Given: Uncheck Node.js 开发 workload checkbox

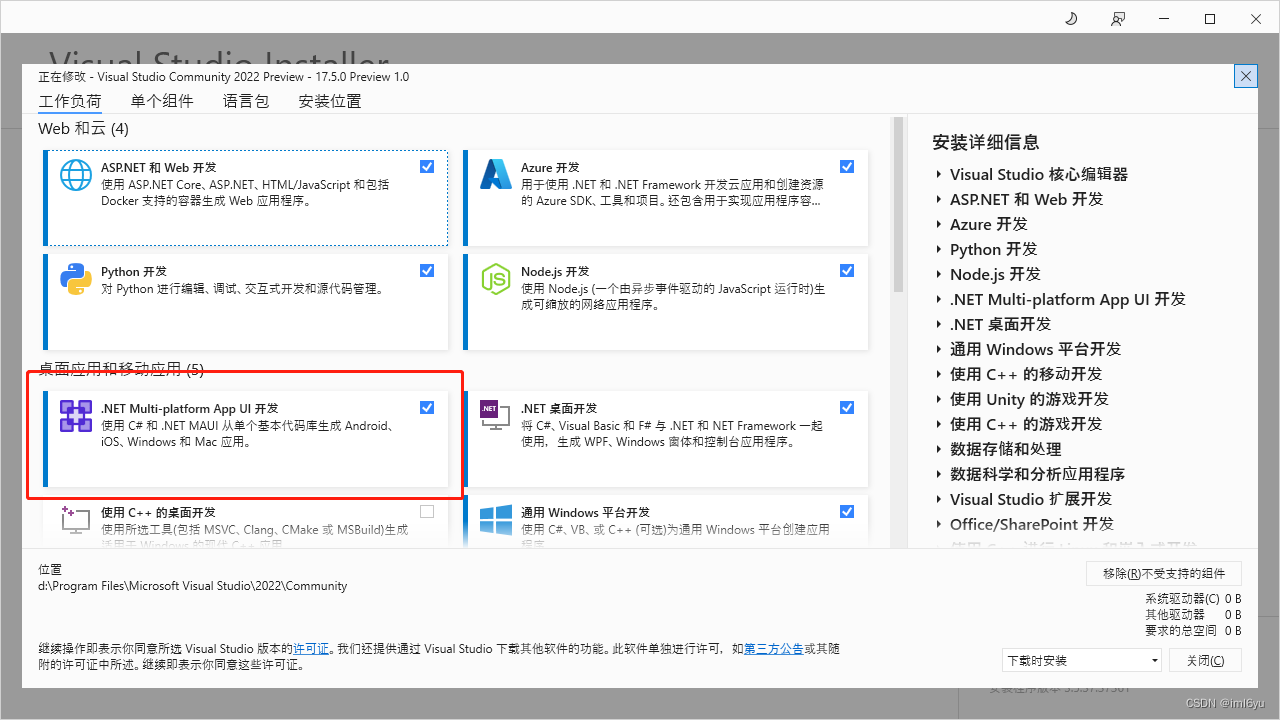Looking at the screenshot, I should [x=847, y=270].
